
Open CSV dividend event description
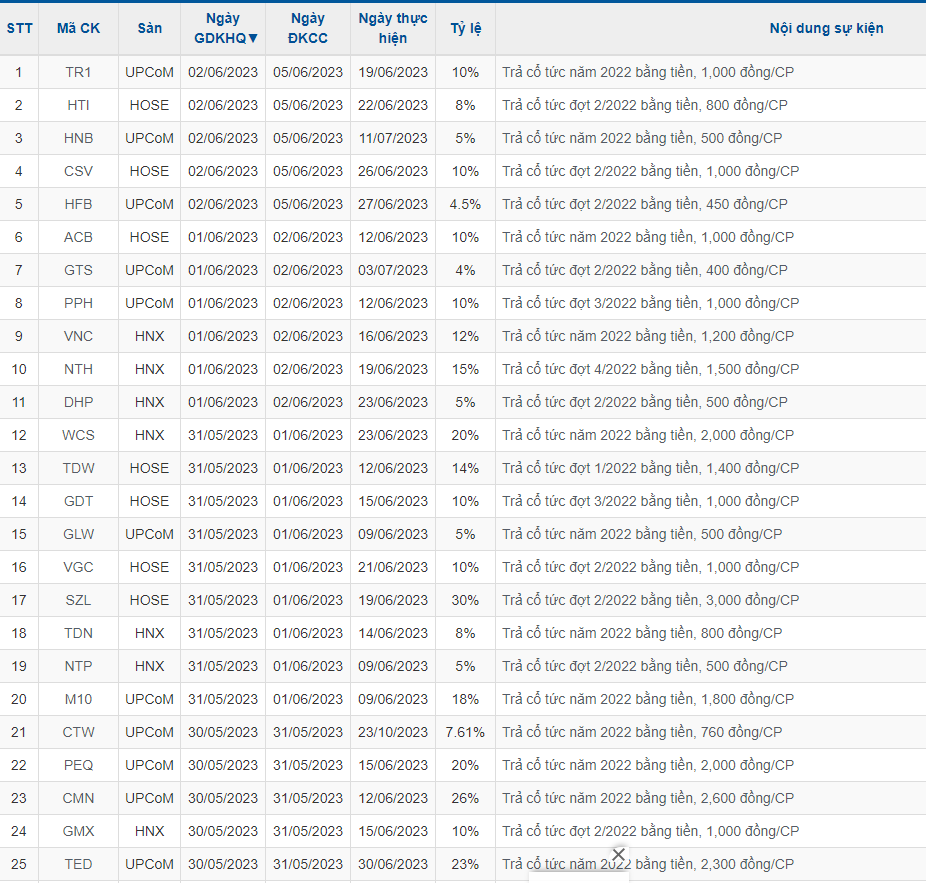(x=650, y=171)
